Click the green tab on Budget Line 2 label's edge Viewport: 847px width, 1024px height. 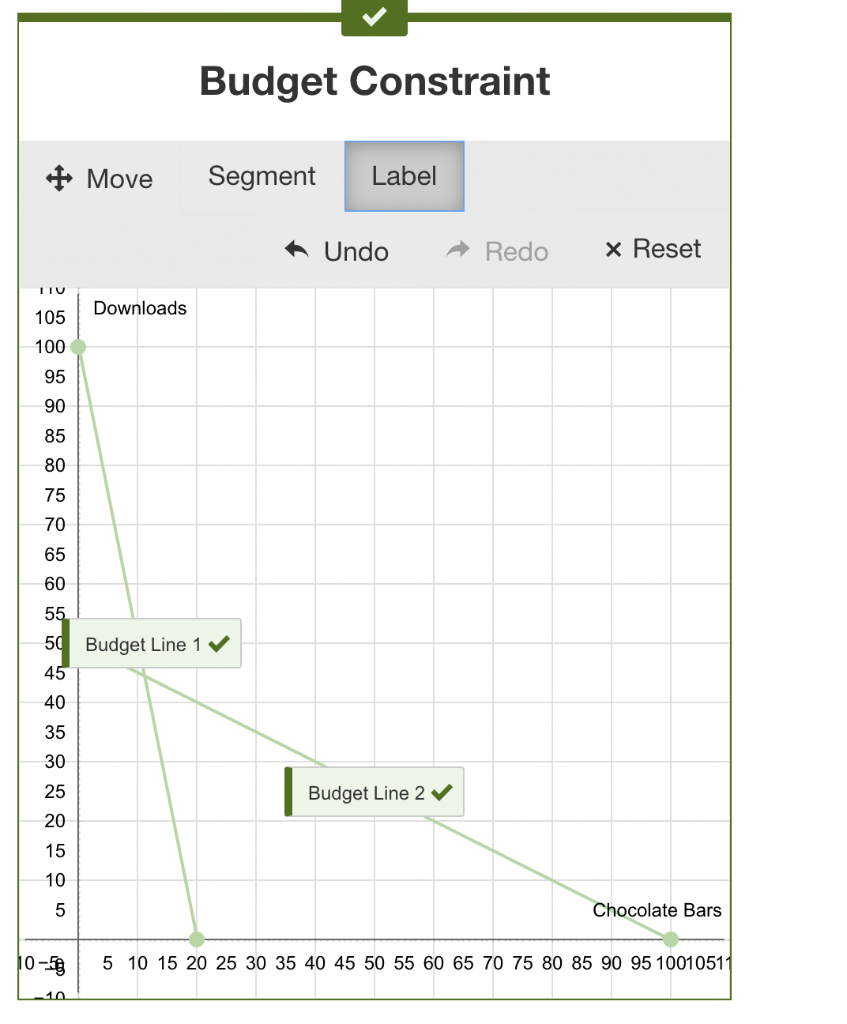(289, 792)
